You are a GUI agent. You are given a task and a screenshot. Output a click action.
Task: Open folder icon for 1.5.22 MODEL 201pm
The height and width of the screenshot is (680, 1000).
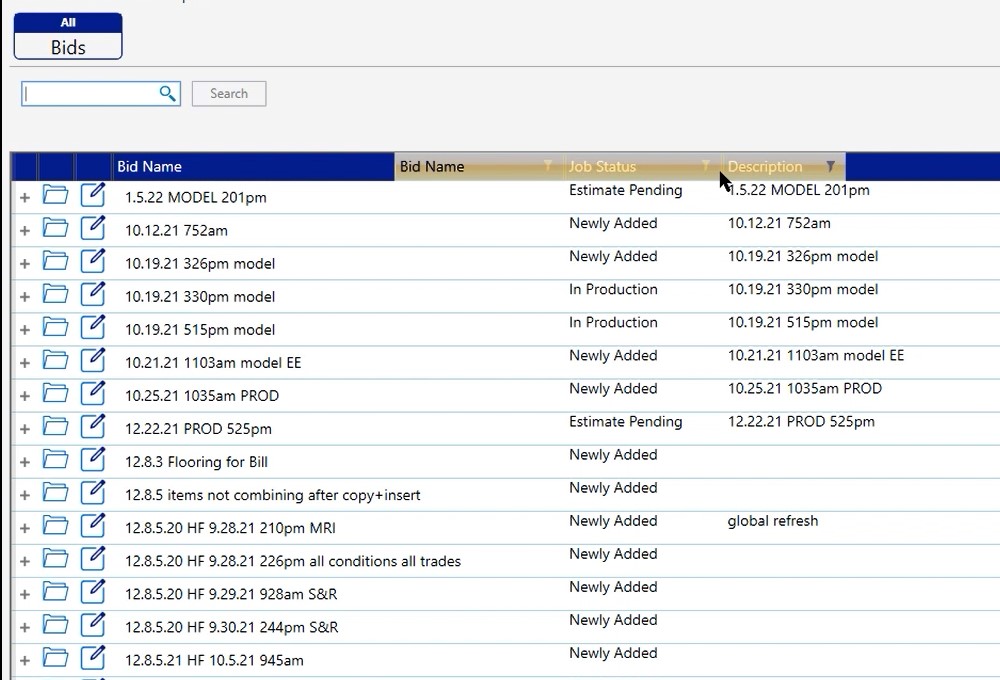click(55, 197)
